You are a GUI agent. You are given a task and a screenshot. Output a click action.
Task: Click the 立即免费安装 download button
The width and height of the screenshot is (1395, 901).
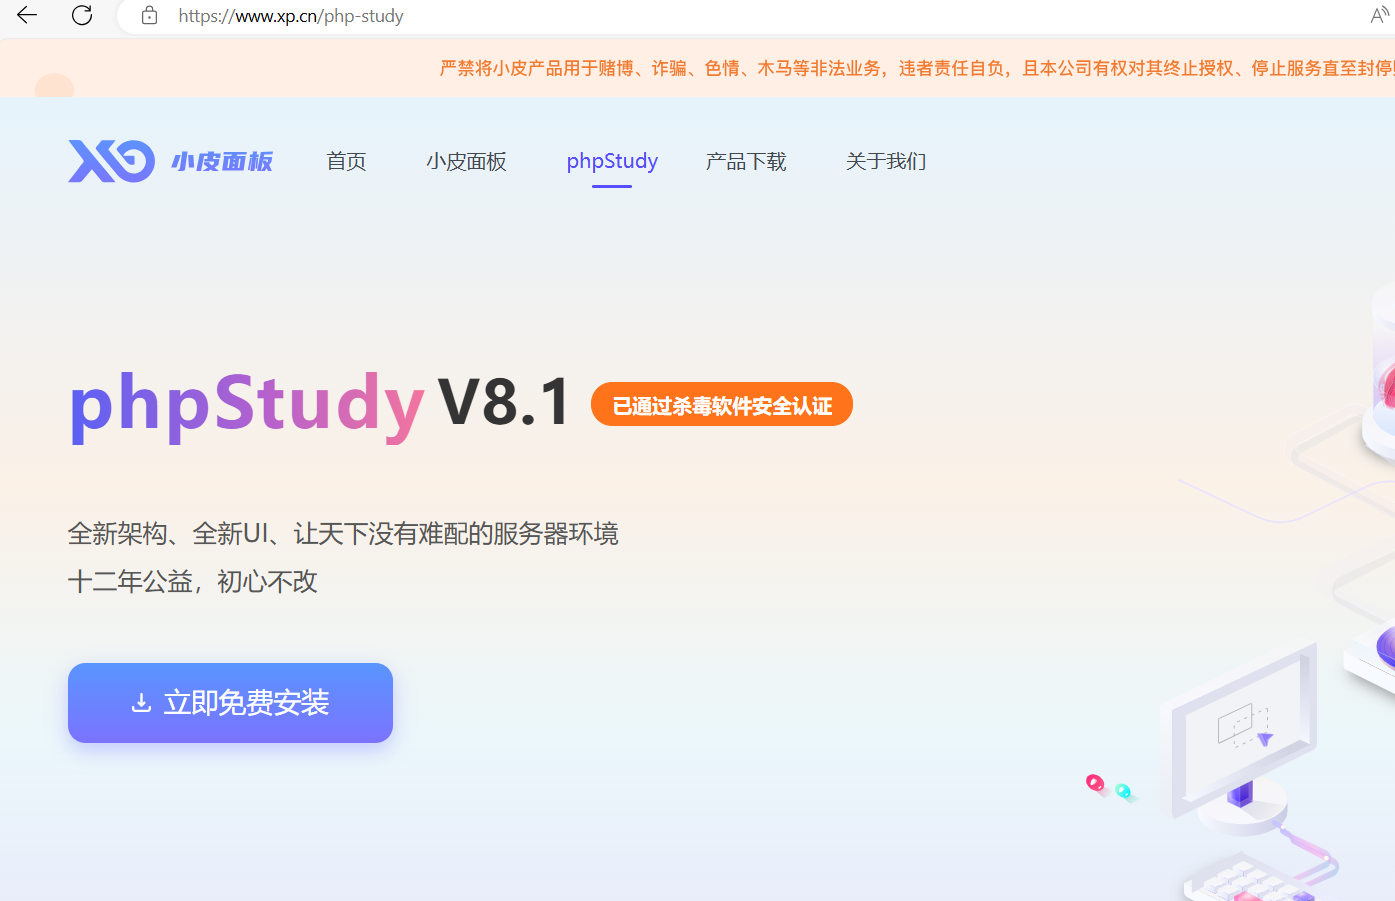(x=230, y=703)
